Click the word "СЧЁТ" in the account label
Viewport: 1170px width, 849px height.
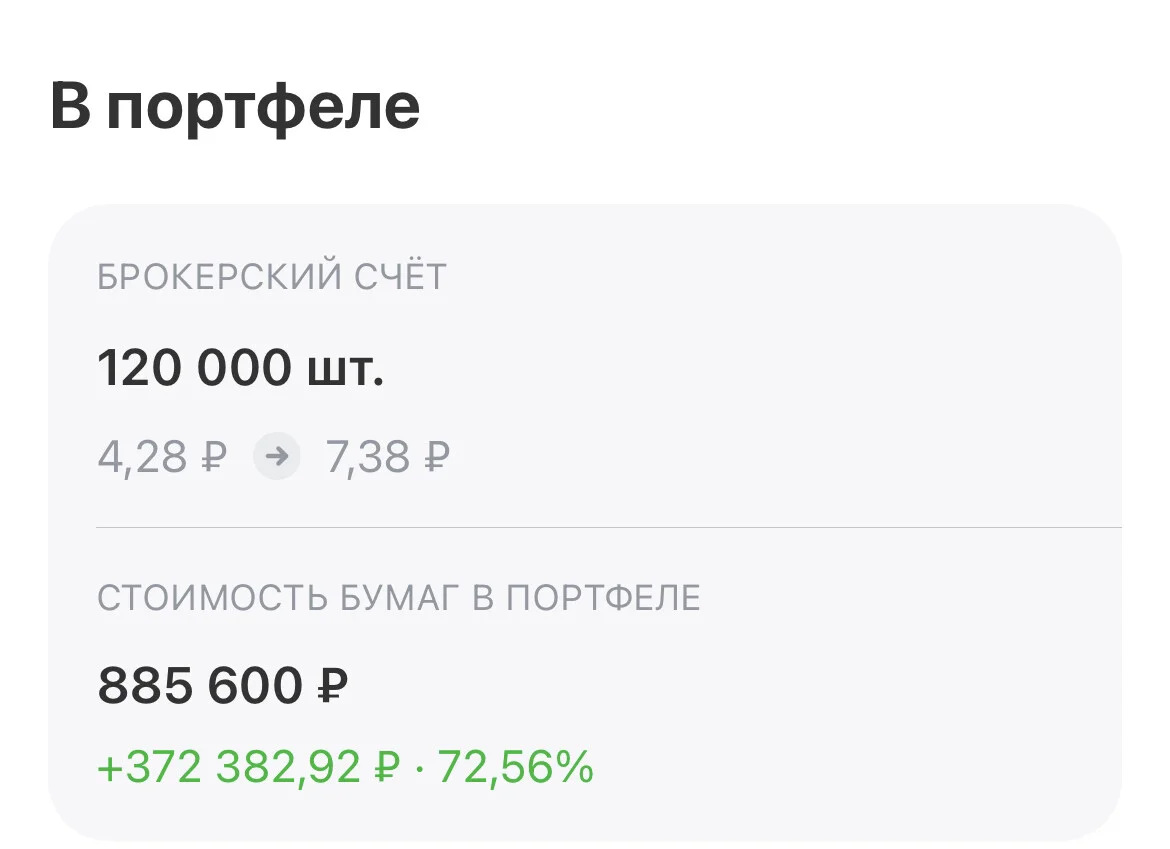pyautogui.click(x=400, y=277)
